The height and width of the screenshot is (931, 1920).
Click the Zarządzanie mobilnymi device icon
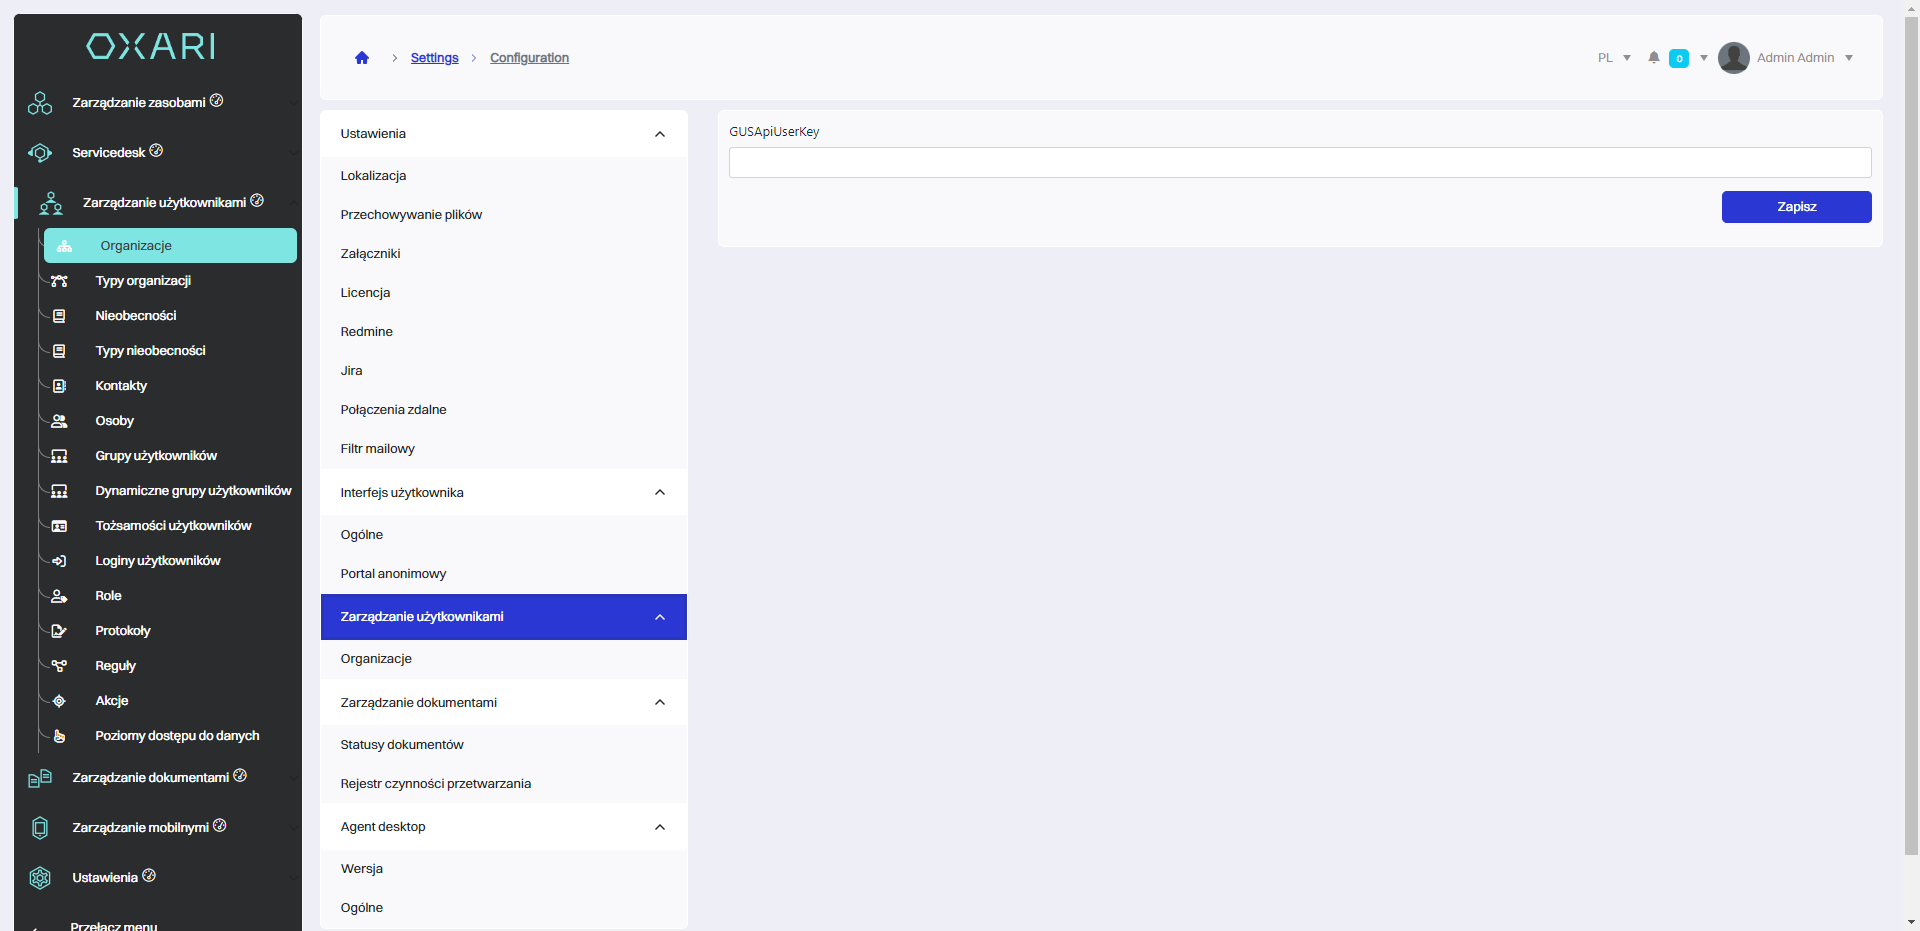pos(40,828)
